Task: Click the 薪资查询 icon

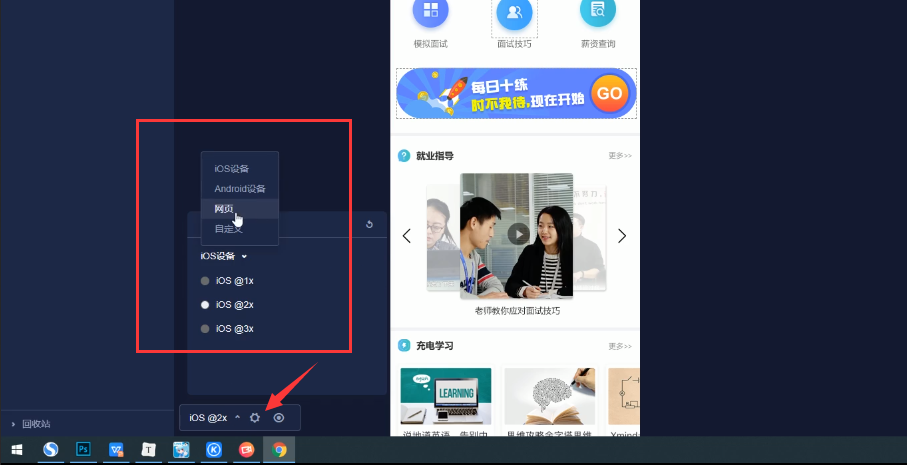Action: [598, 12]
